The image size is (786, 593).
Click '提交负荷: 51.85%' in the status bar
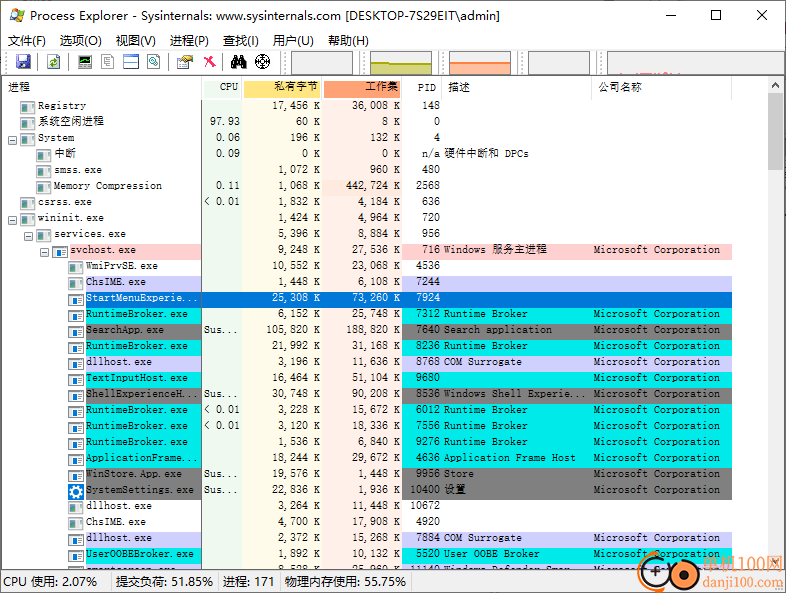tap(164, 582)
